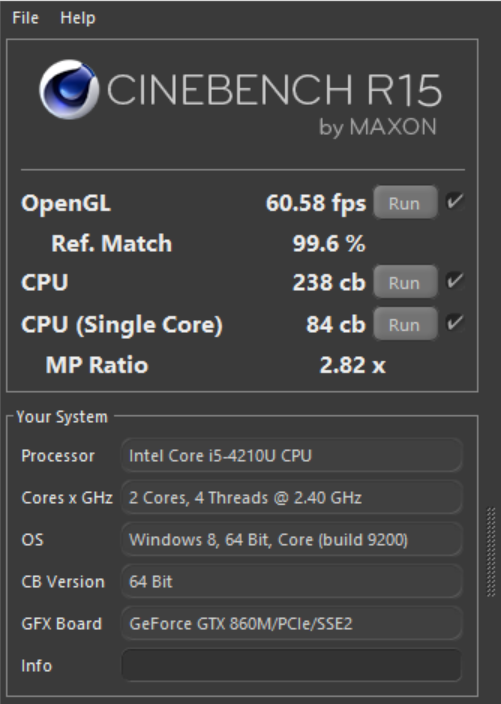Click the MP Ratio 2.82 x value
The width and height of the screenshot is (501, 704).
(352, 365)
